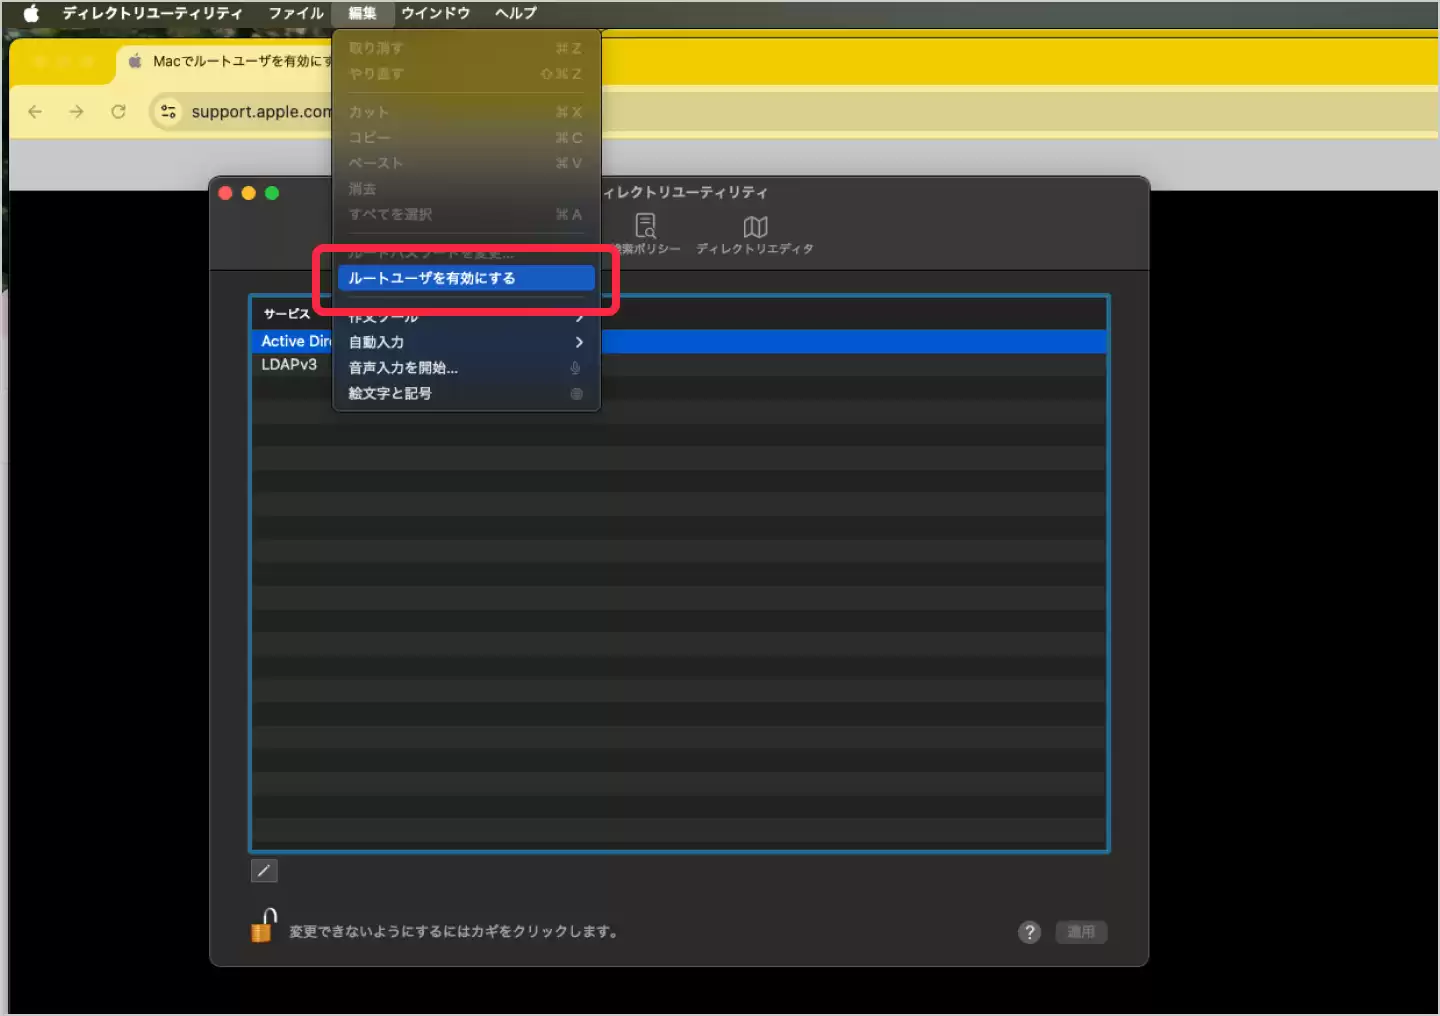Click the padlock to prevent changes
Viewport: 1440px width, 1016px height.
point(263,926)
